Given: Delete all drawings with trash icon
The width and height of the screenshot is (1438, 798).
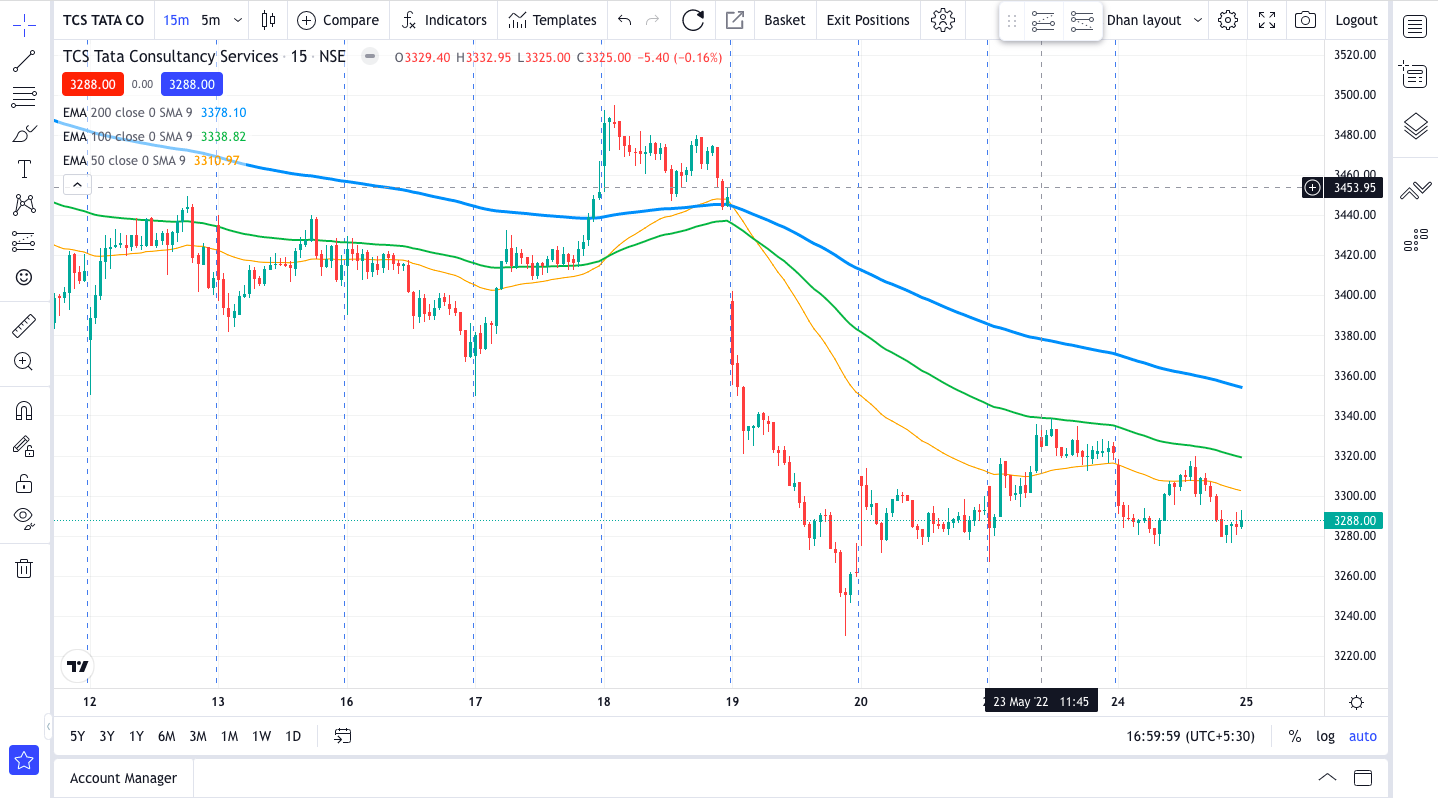Looking at the screenshot, I should coord(24,568).
